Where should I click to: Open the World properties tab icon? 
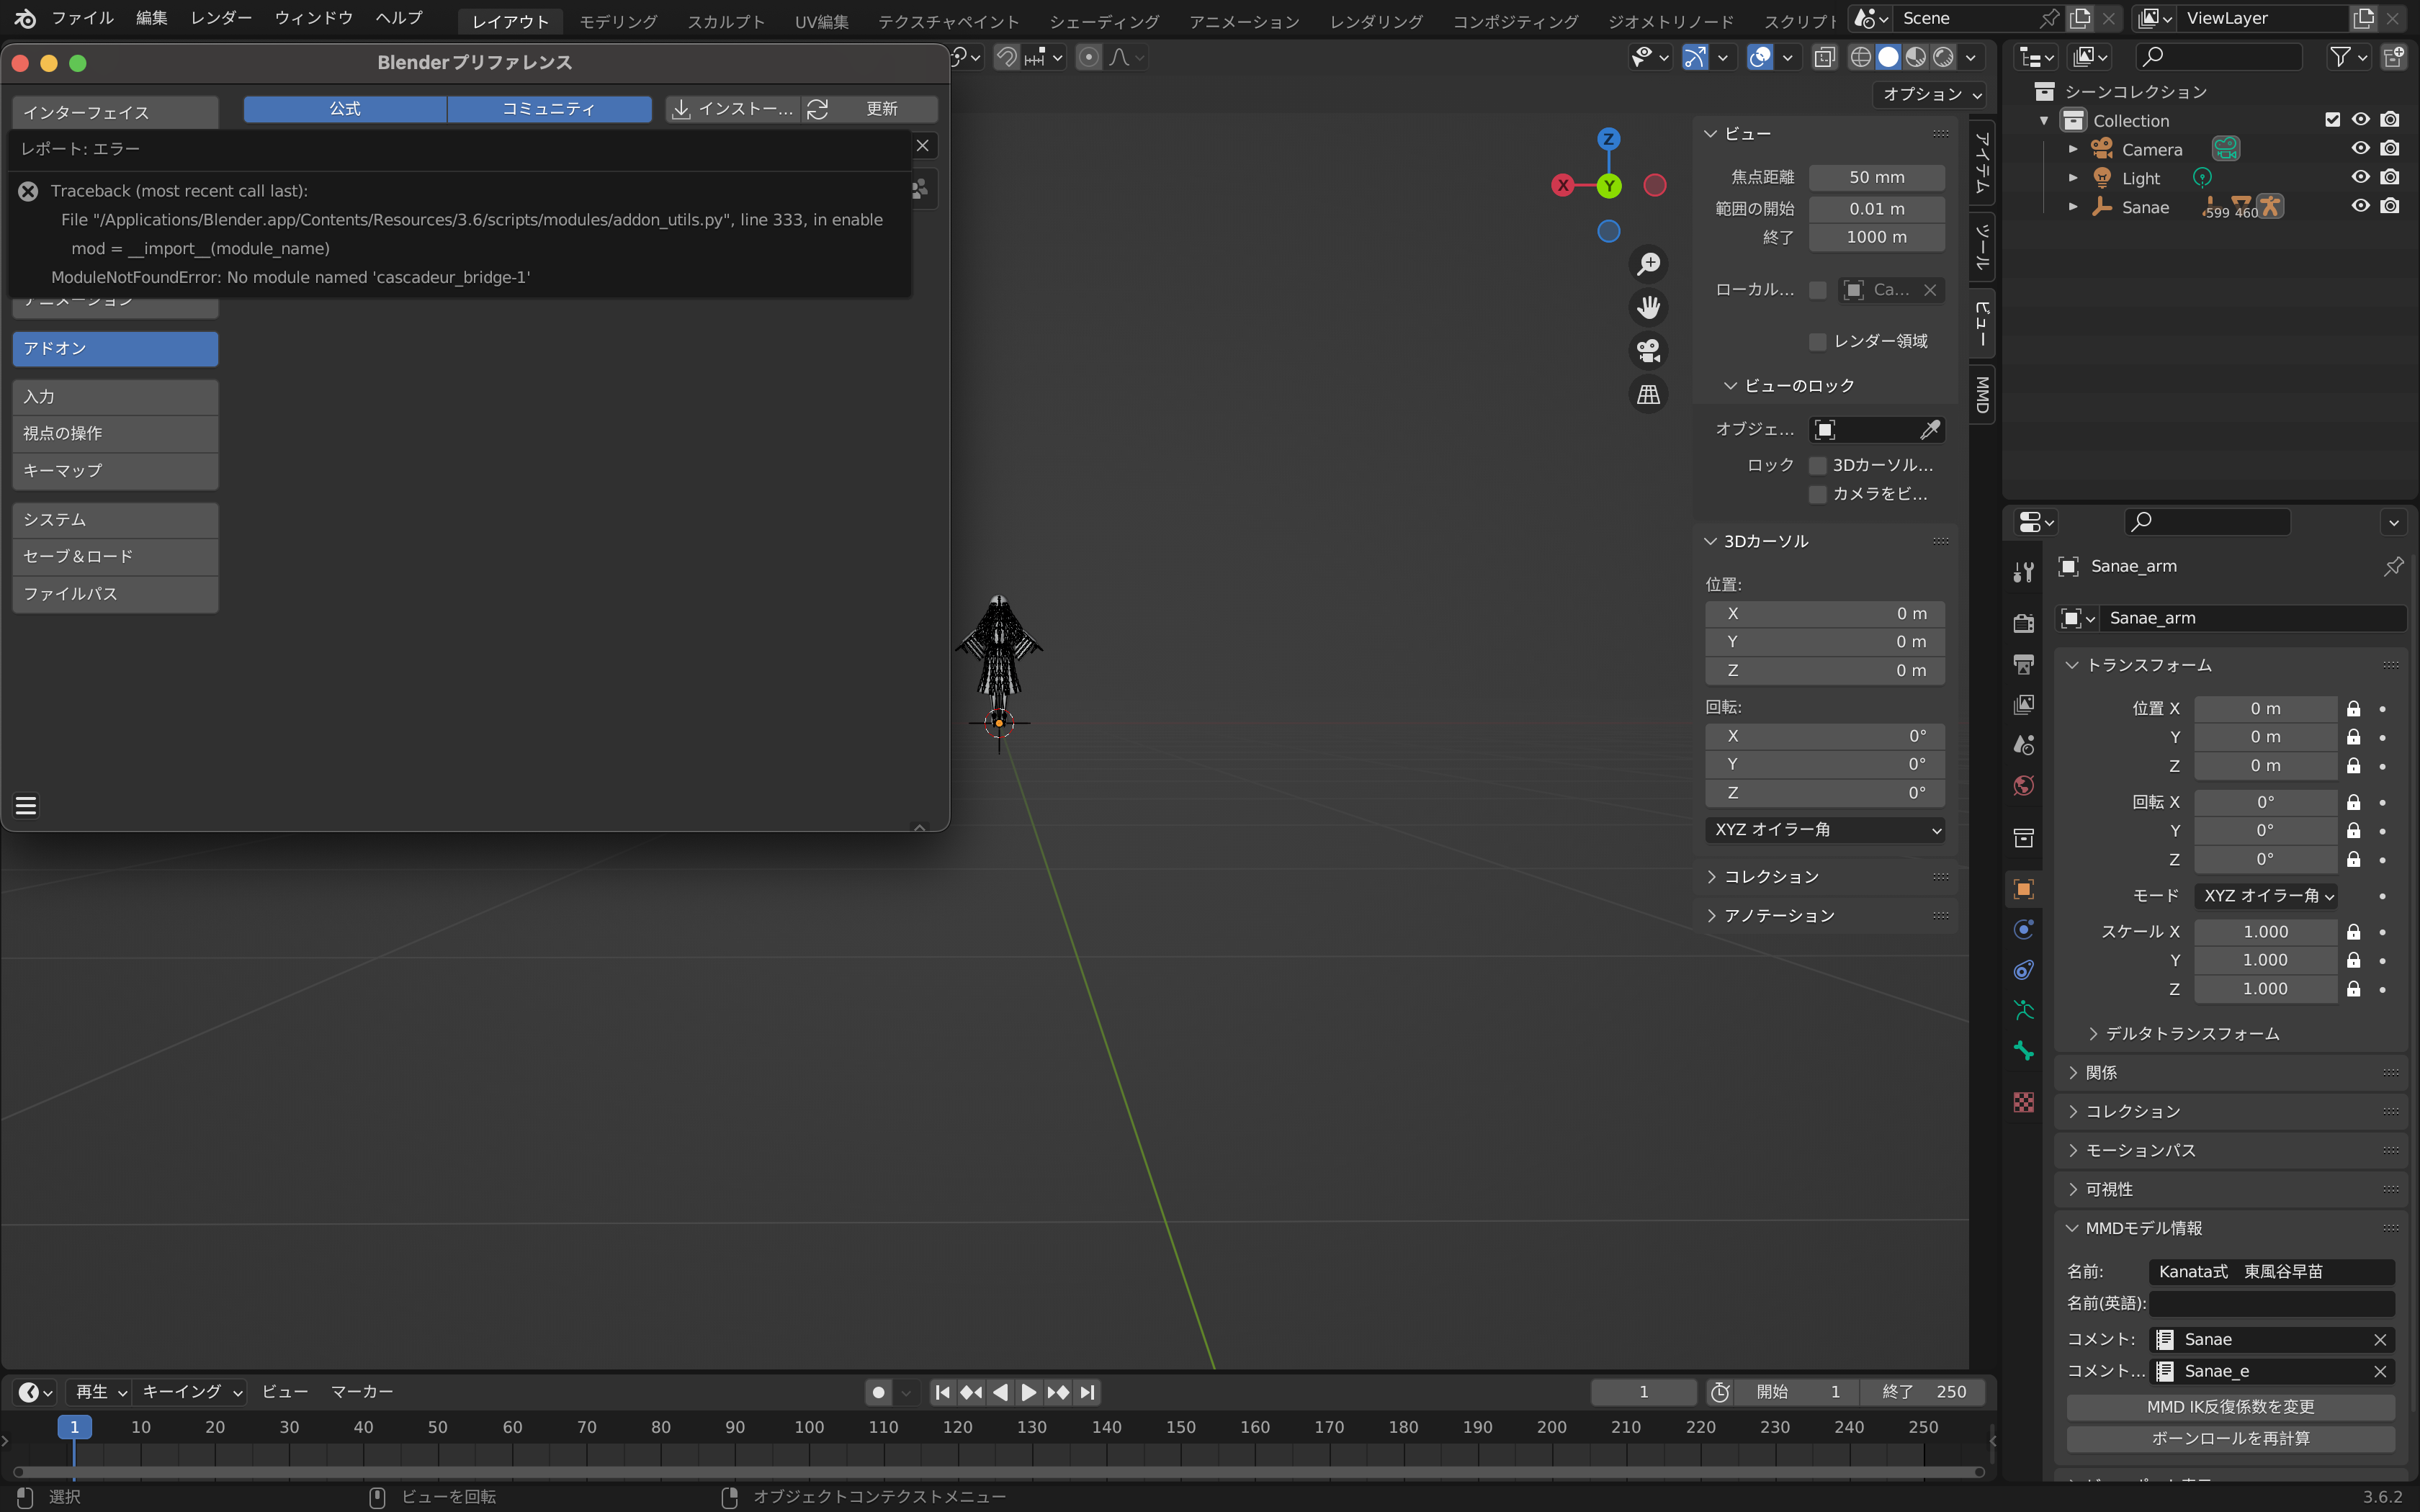click(2023, 786)
